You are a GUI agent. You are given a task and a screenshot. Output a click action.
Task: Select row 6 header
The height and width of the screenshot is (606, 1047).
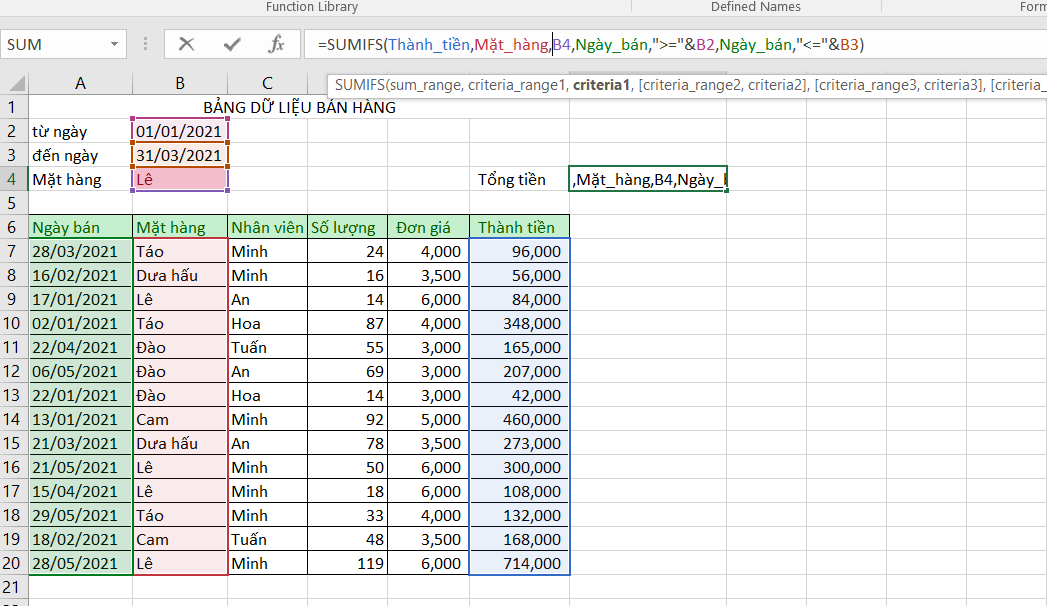(13, 228)
